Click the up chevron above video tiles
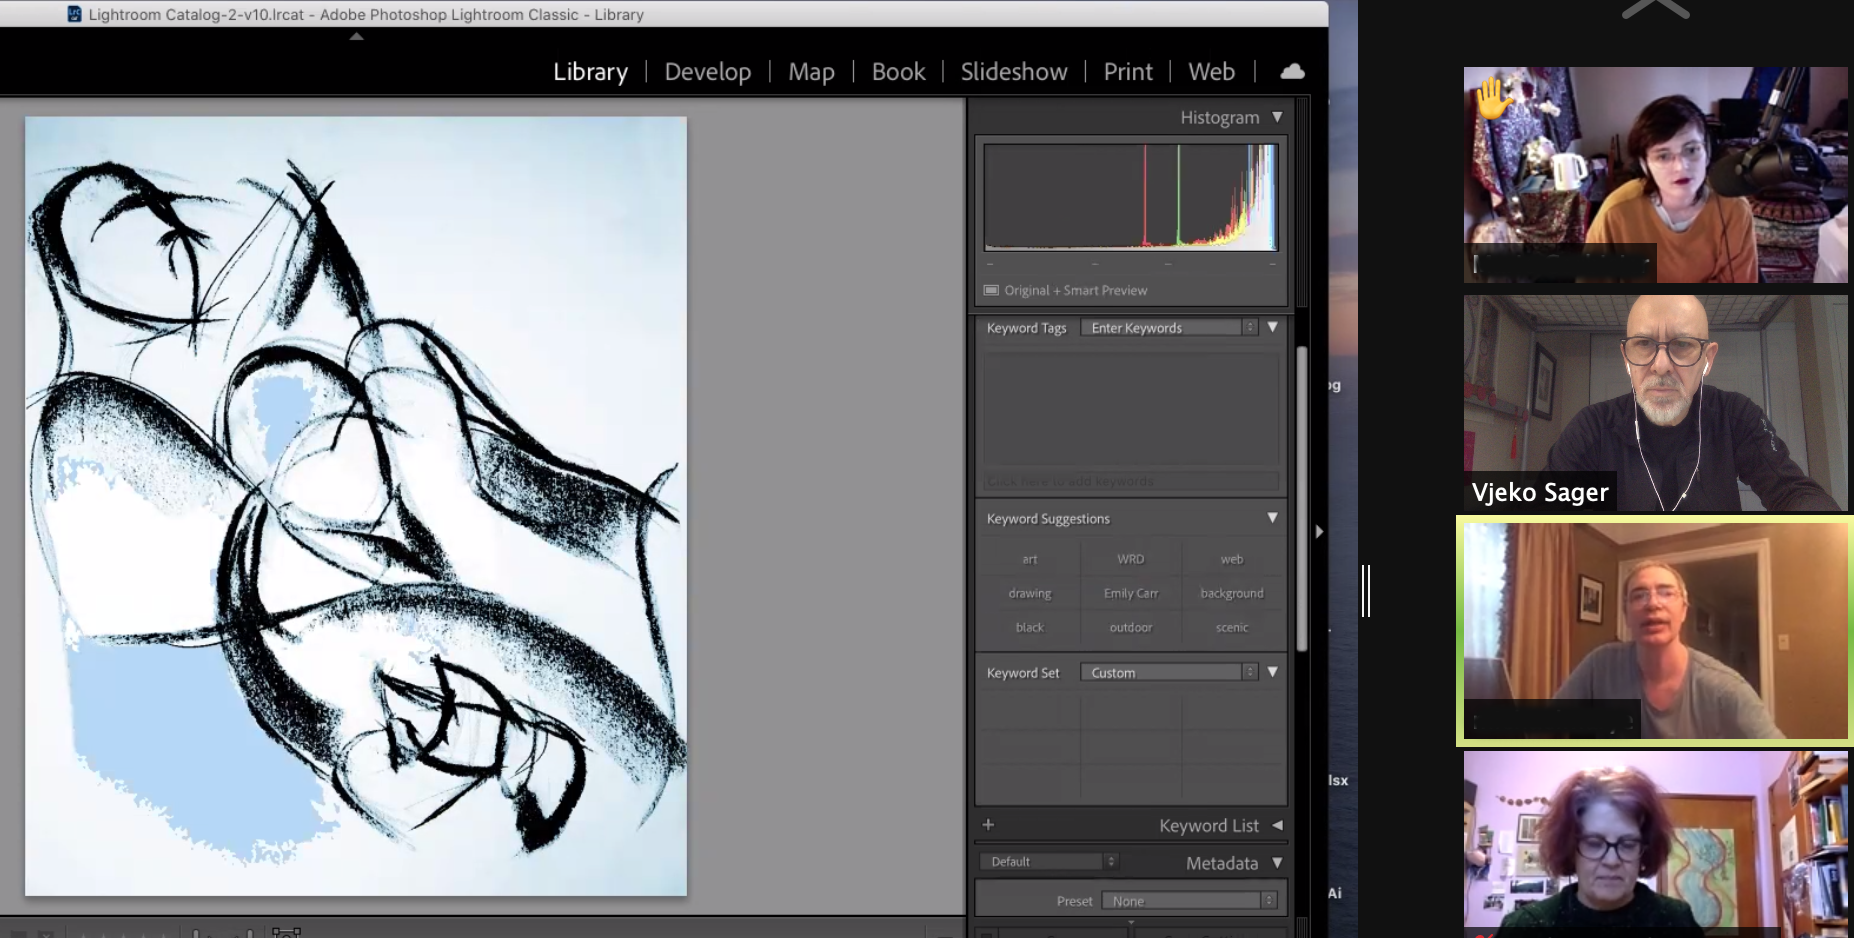The image size is (1854, 938). pyautogui.click(x=1655, y=10)
